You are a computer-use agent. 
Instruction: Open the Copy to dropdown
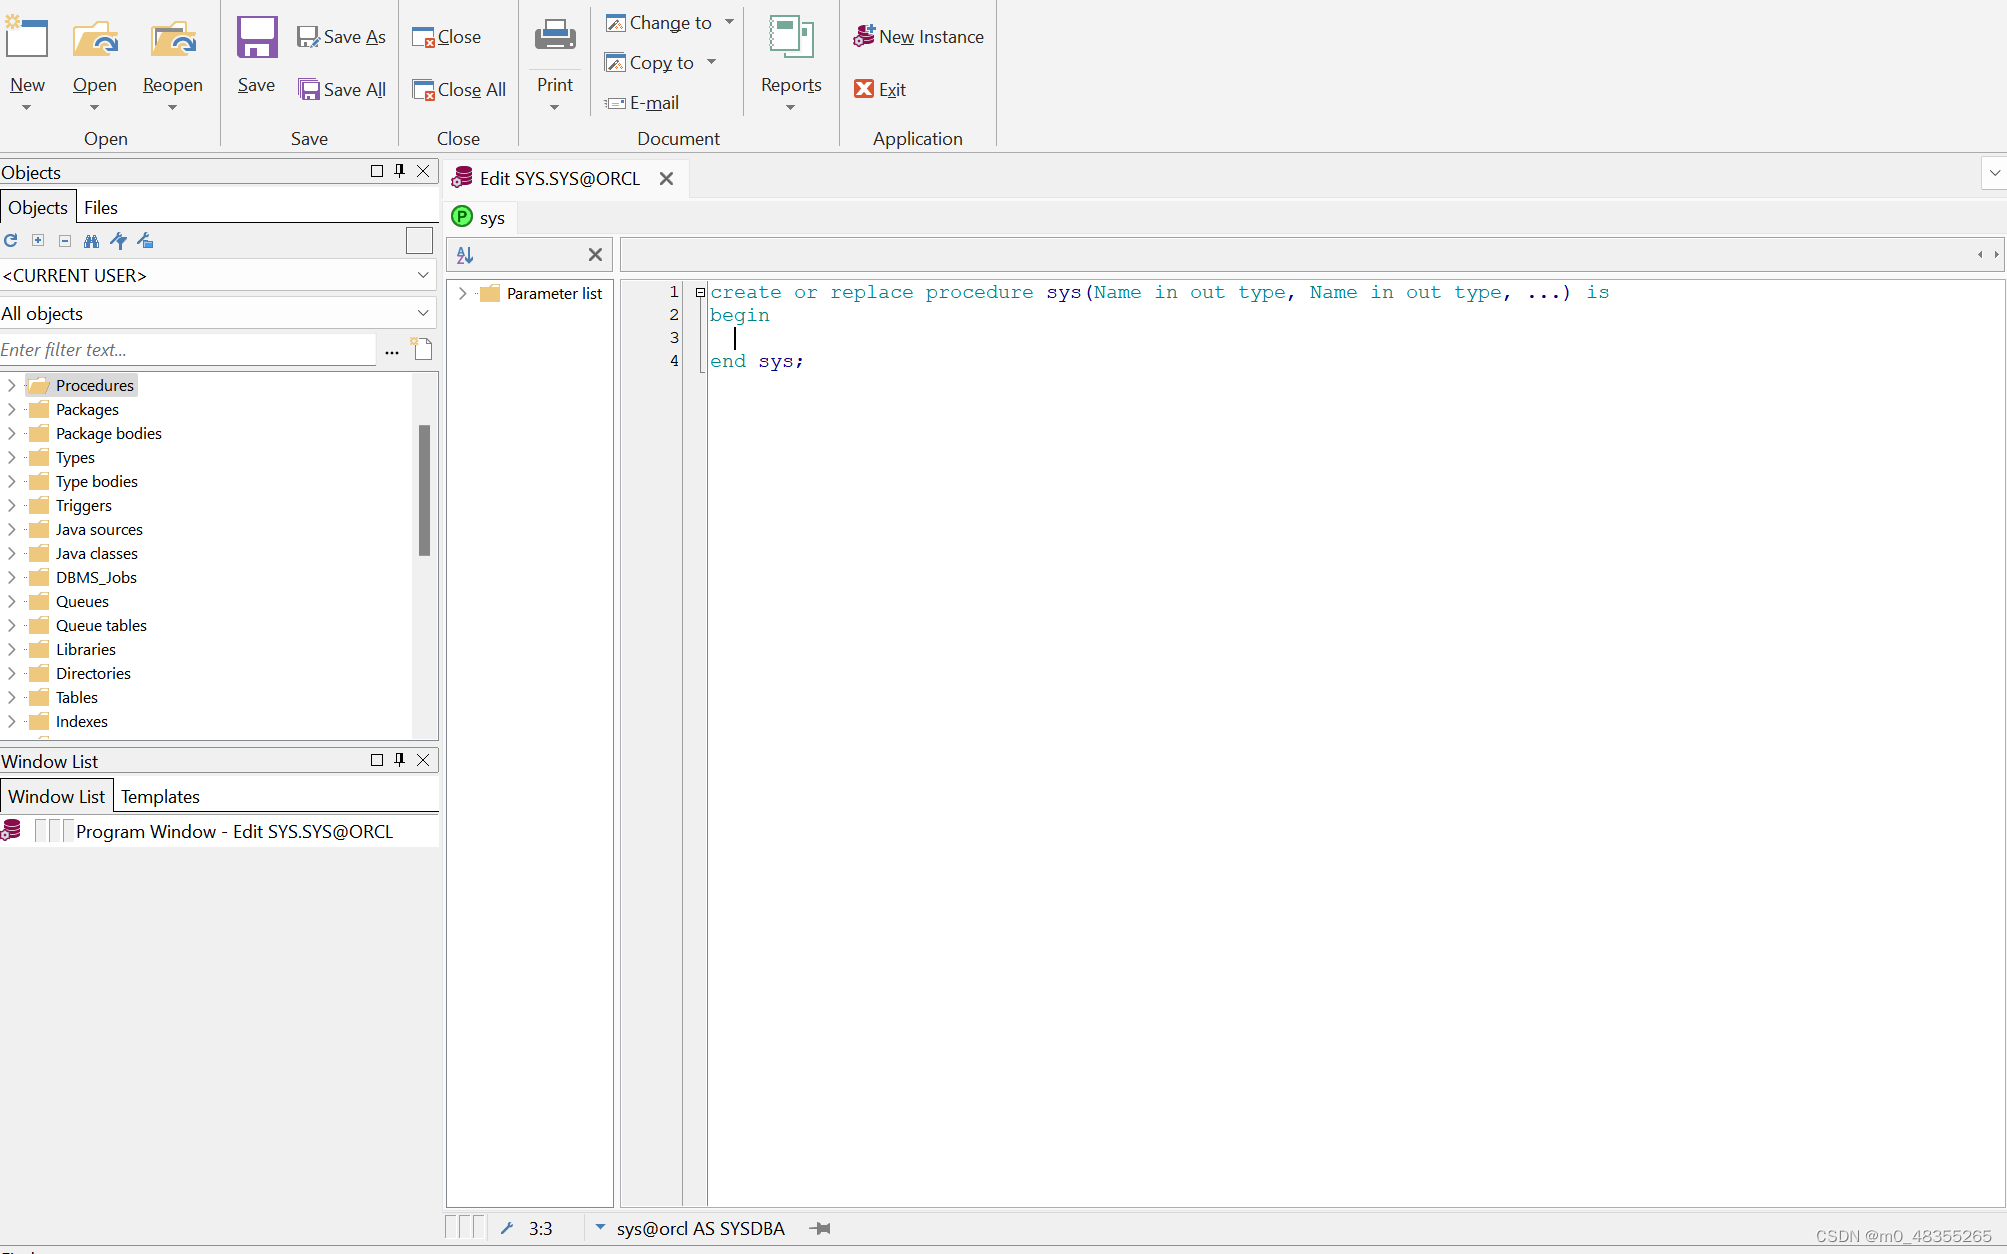point(713,61)
